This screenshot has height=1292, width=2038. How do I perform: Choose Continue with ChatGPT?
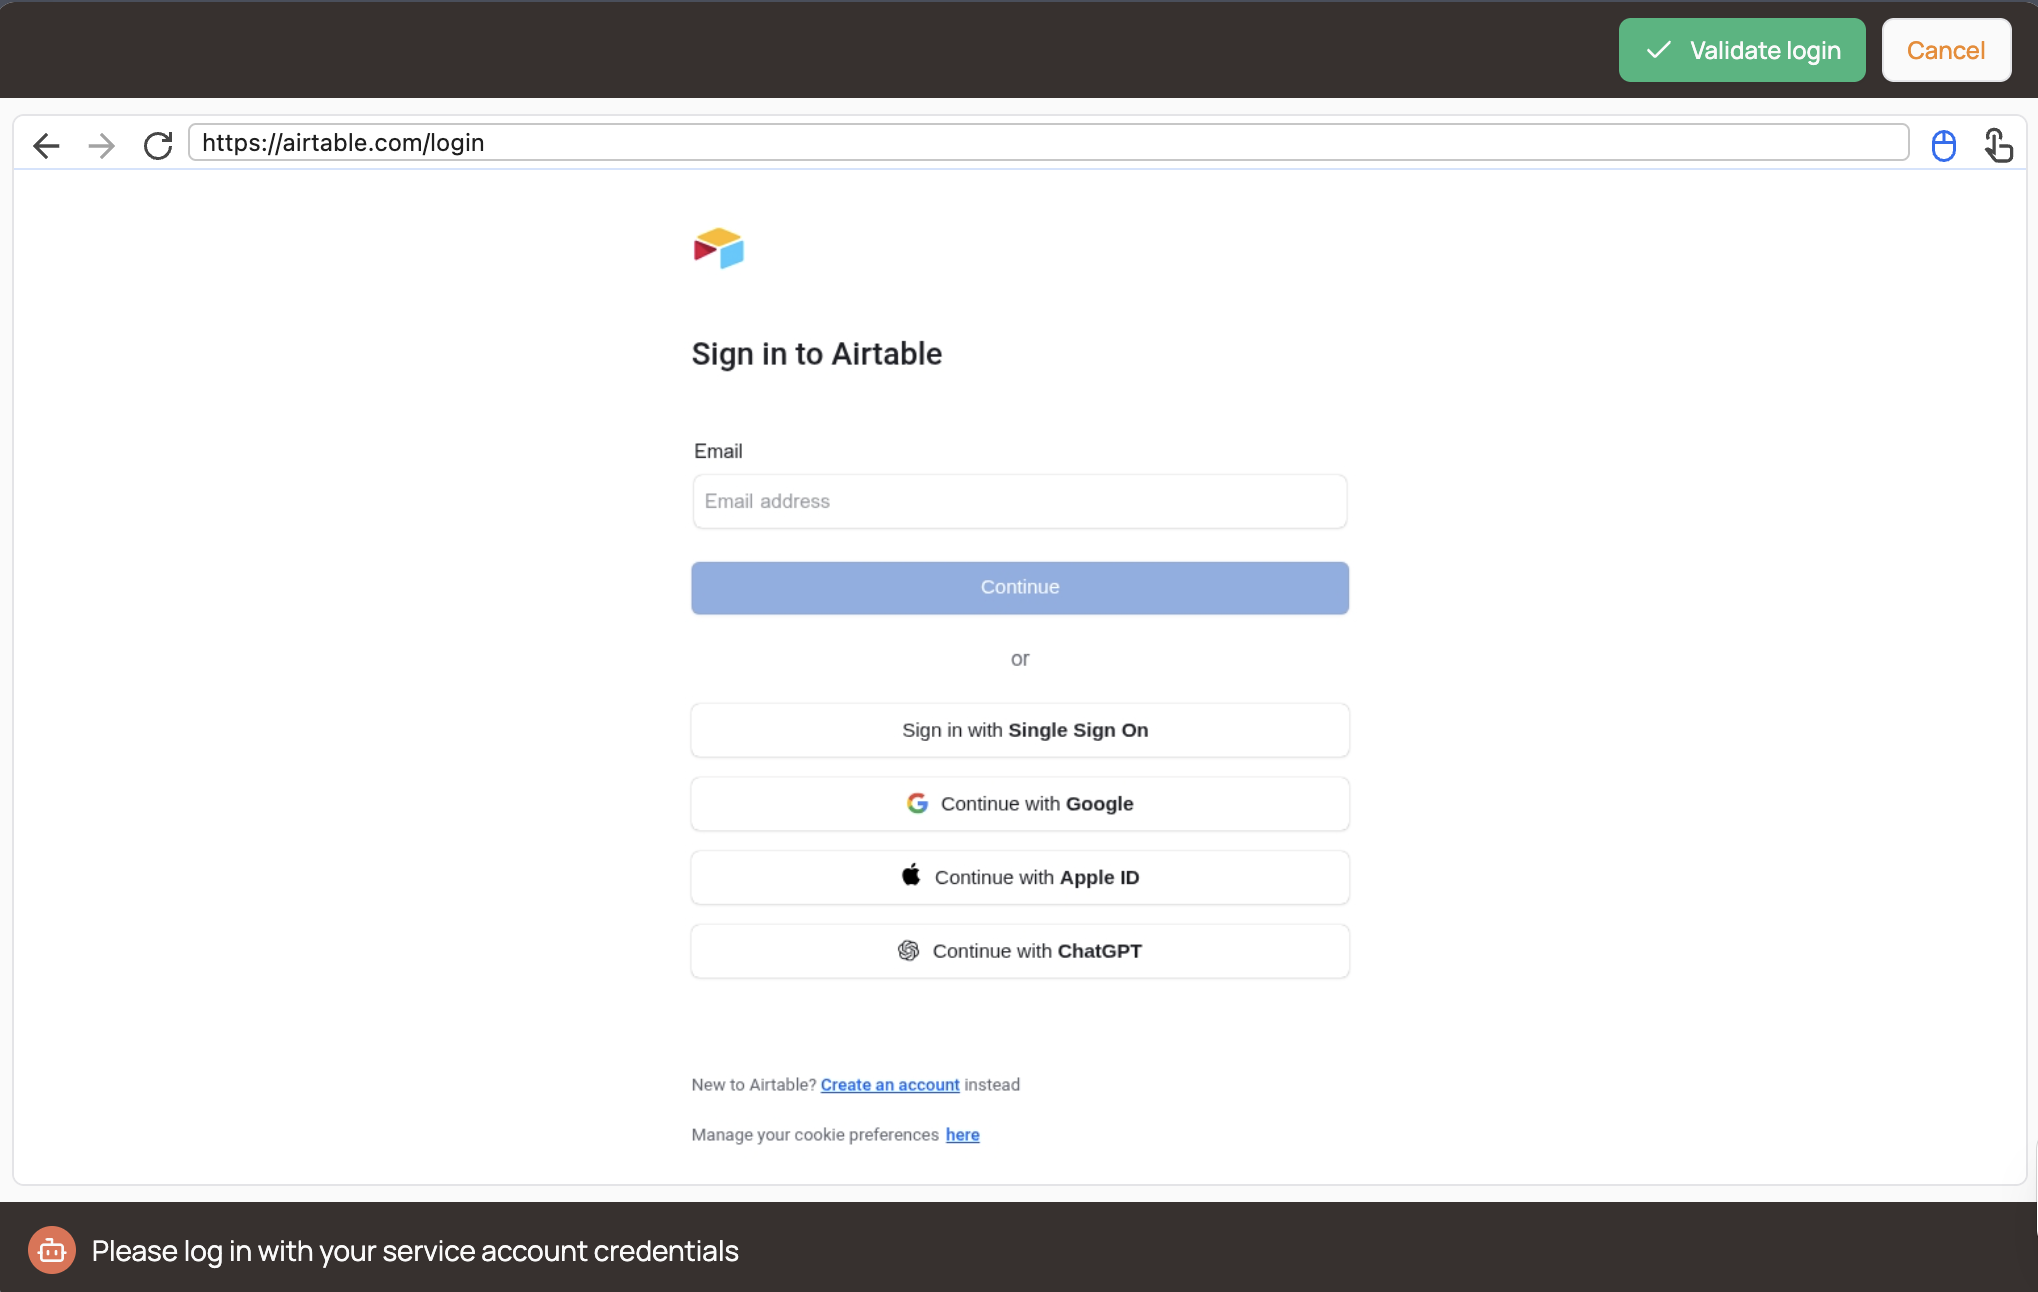(x=1020, y=951)
